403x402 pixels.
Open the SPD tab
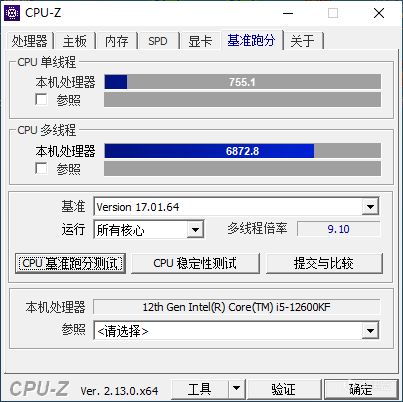158,41
